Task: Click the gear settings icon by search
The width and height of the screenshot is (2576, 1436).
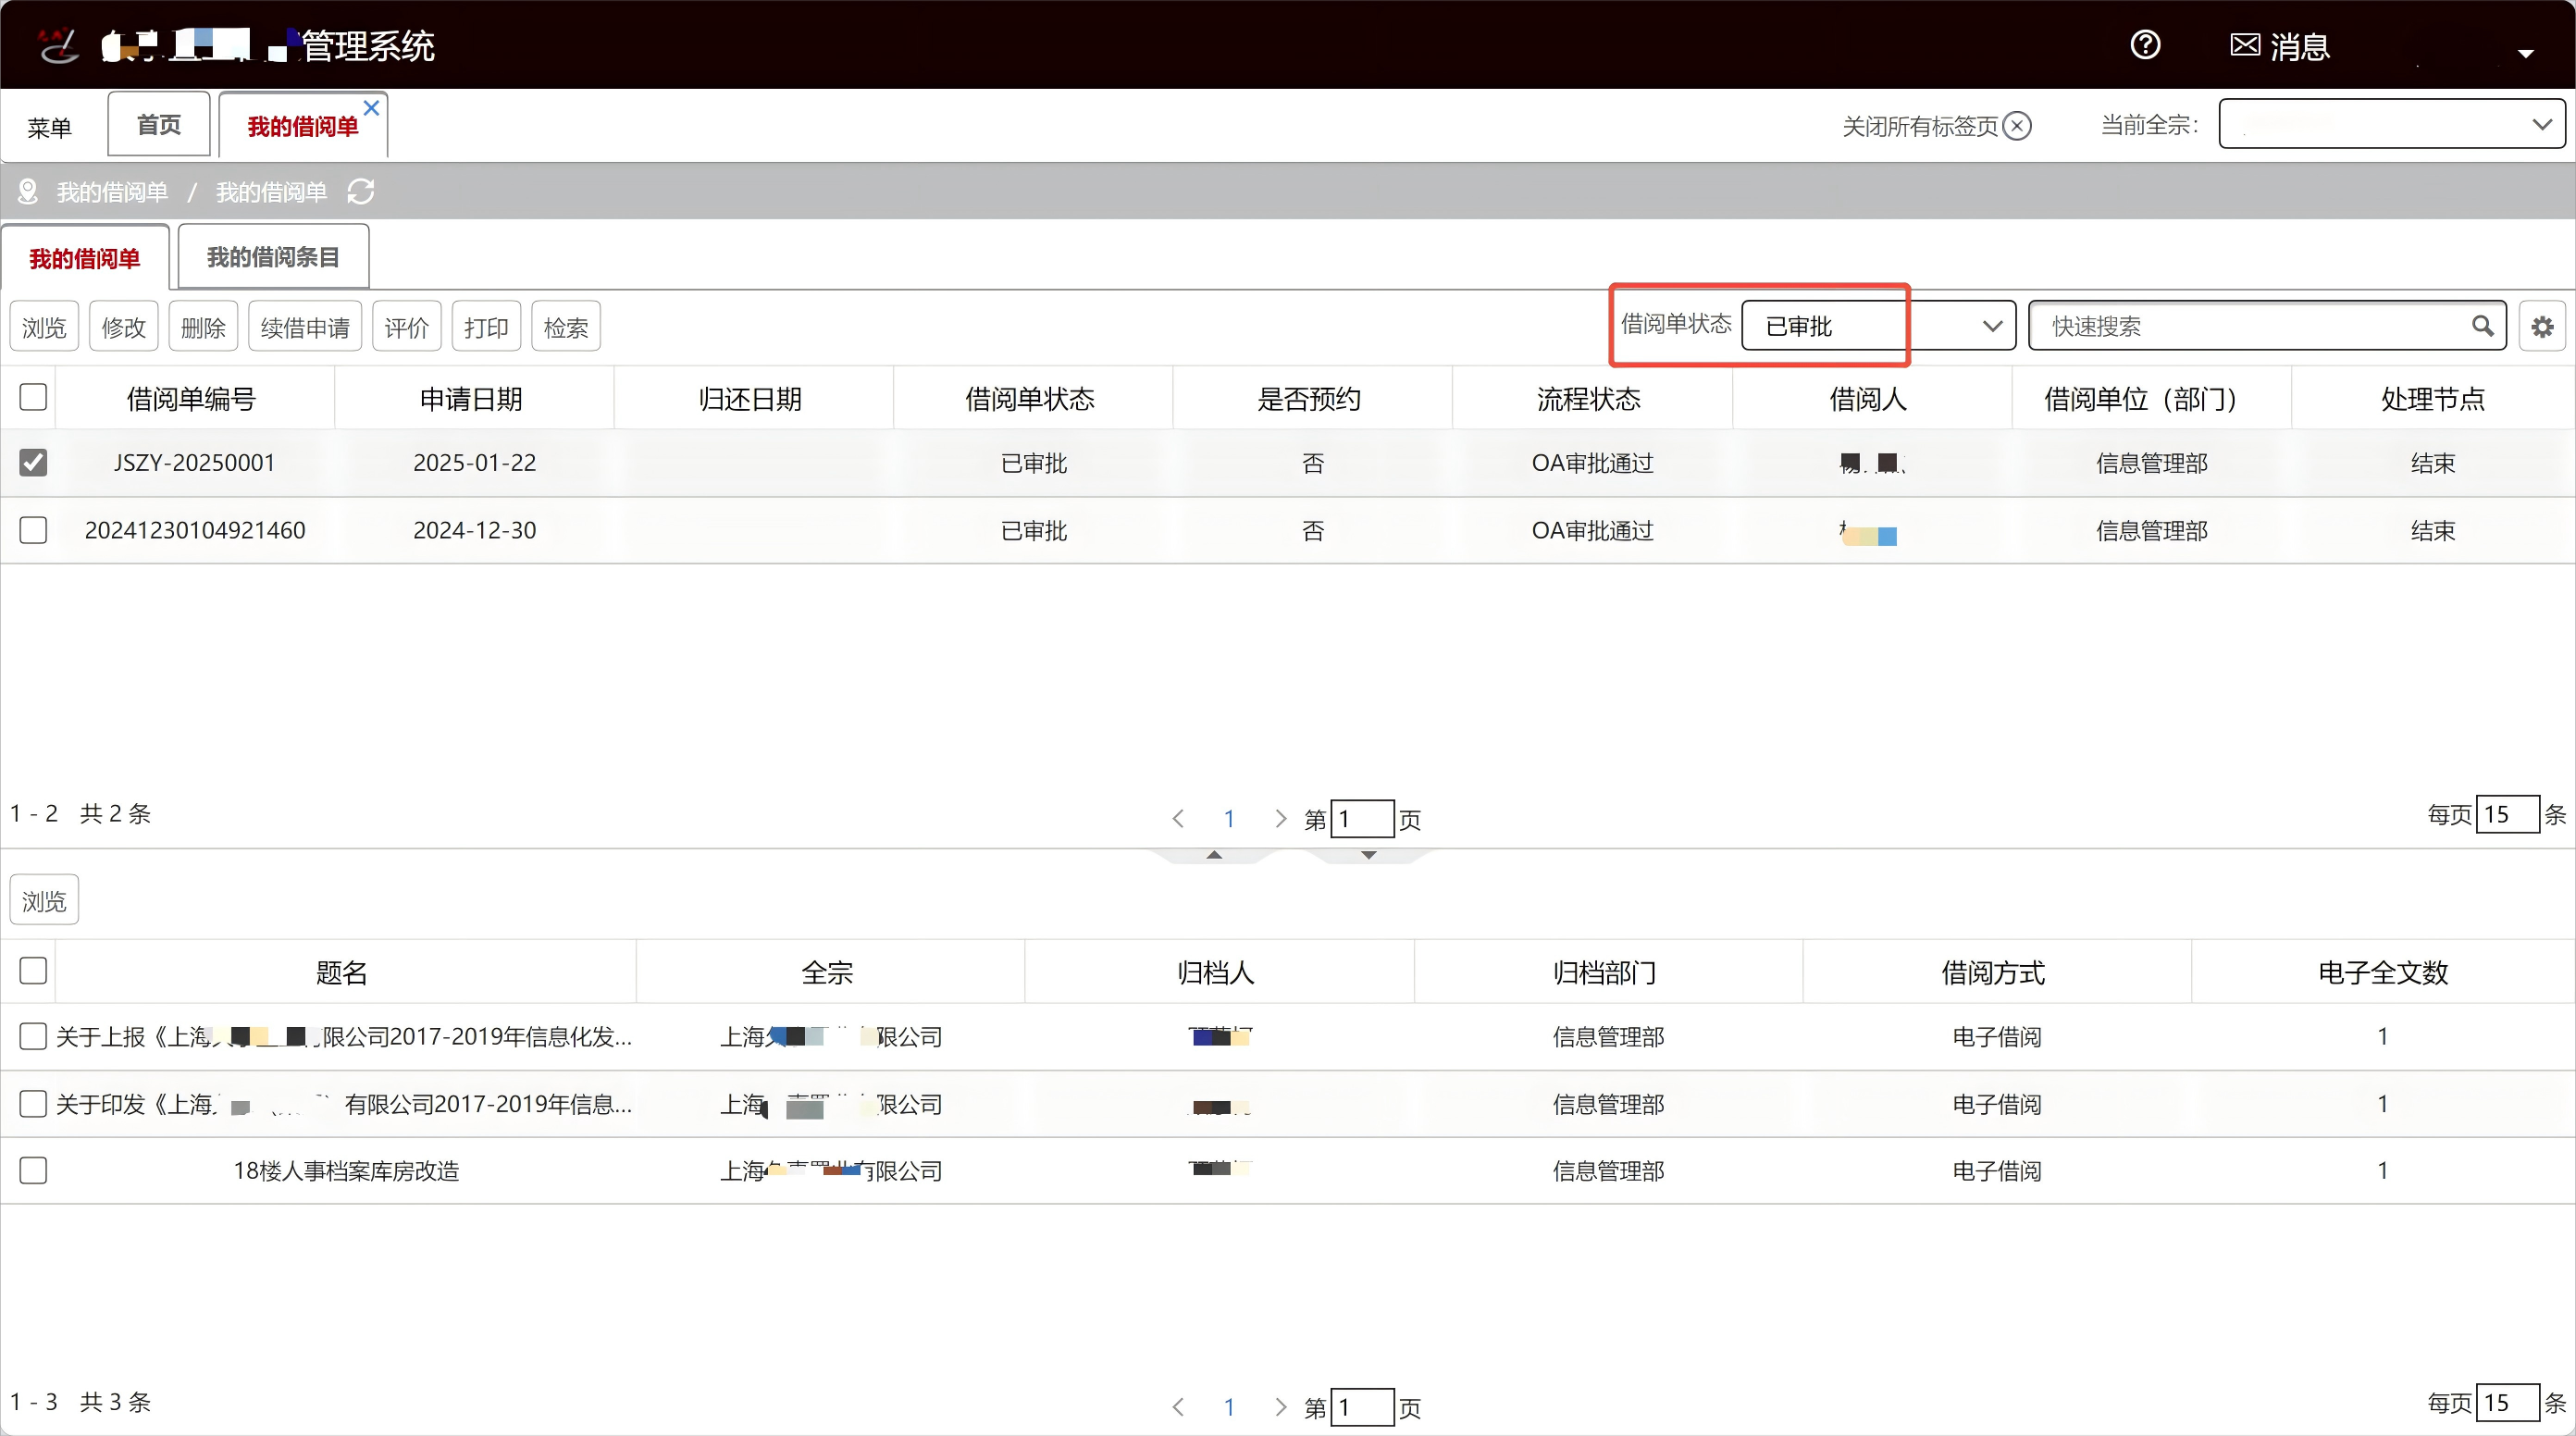Action: tap(2542, 326)
